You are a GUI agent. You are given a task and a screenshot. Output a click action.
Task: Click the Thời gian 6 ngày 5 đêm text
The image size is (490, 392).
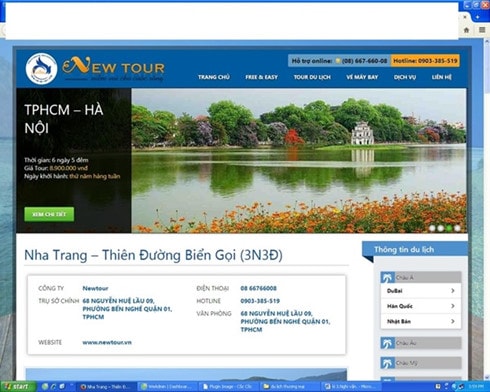coord(56,160)
